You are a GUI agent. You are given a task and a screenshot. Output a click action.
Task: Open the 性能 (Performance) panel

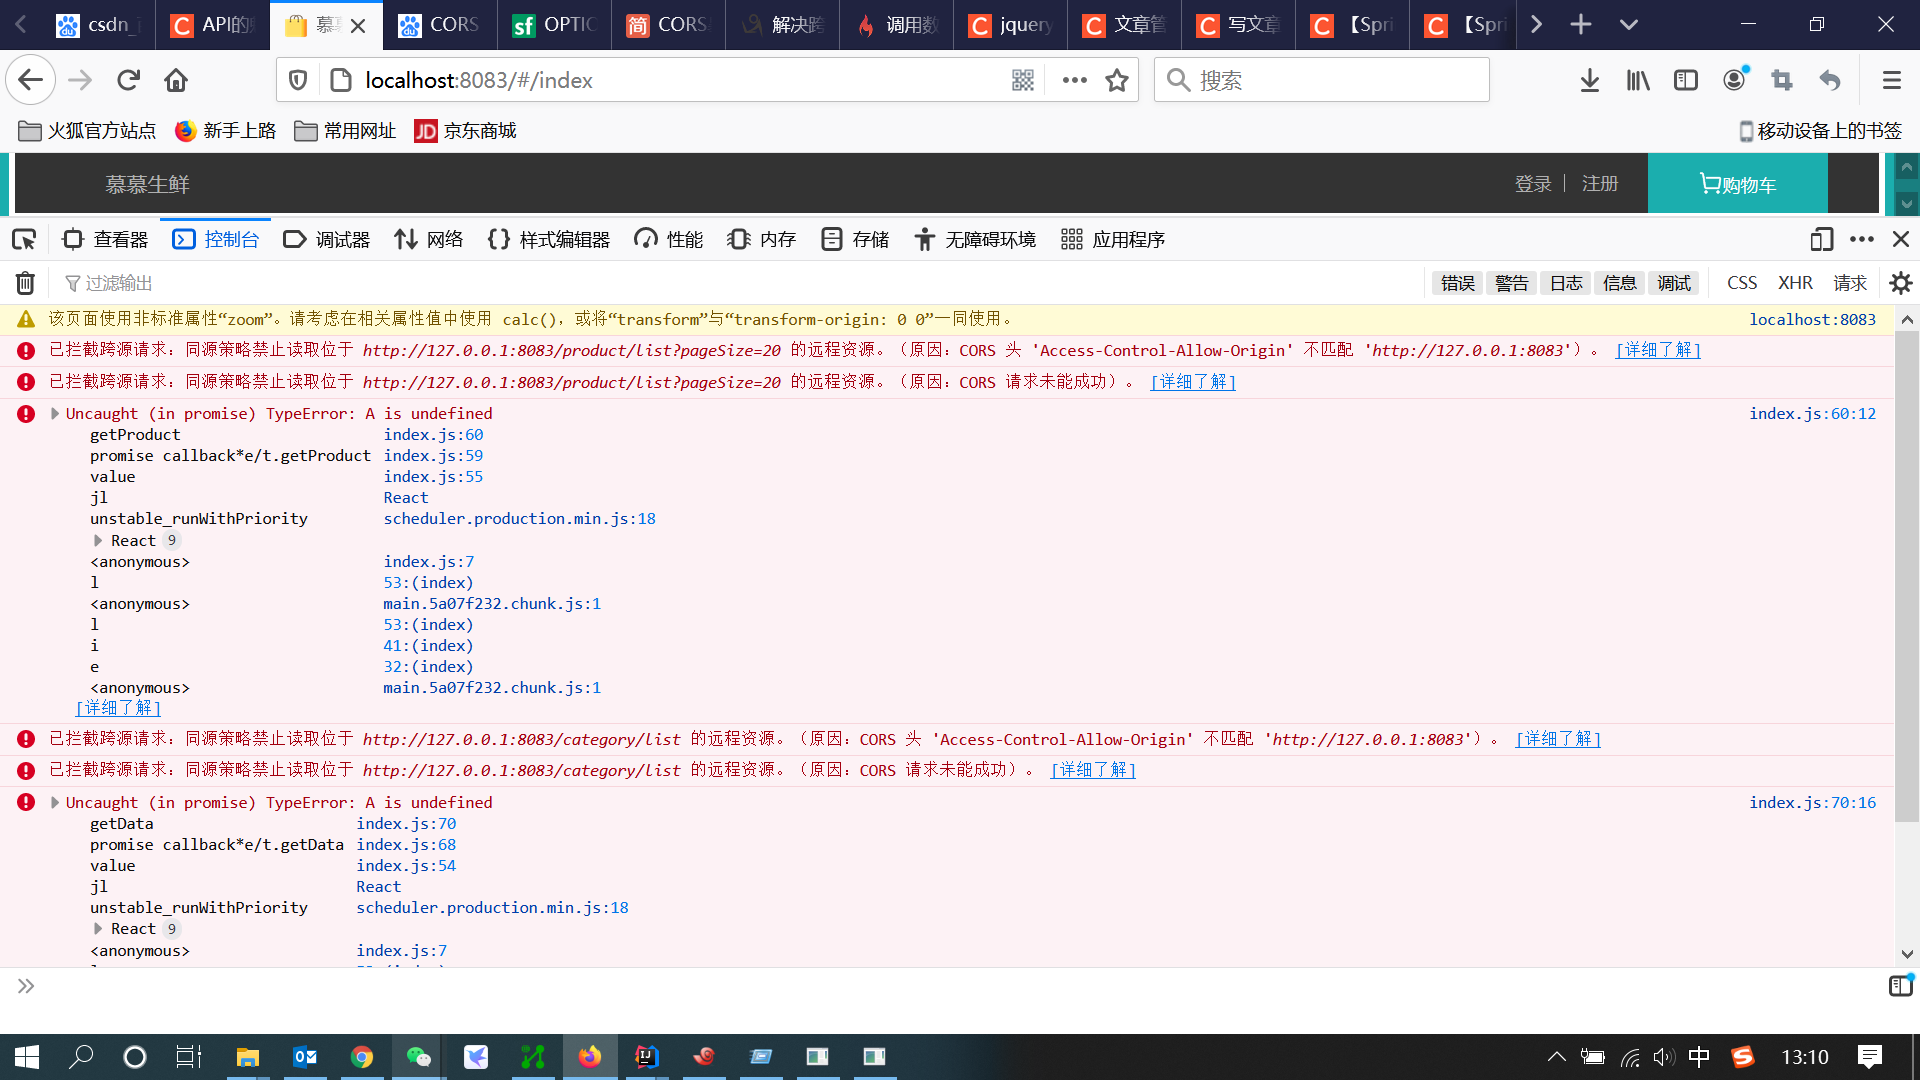tap(667, 239)
